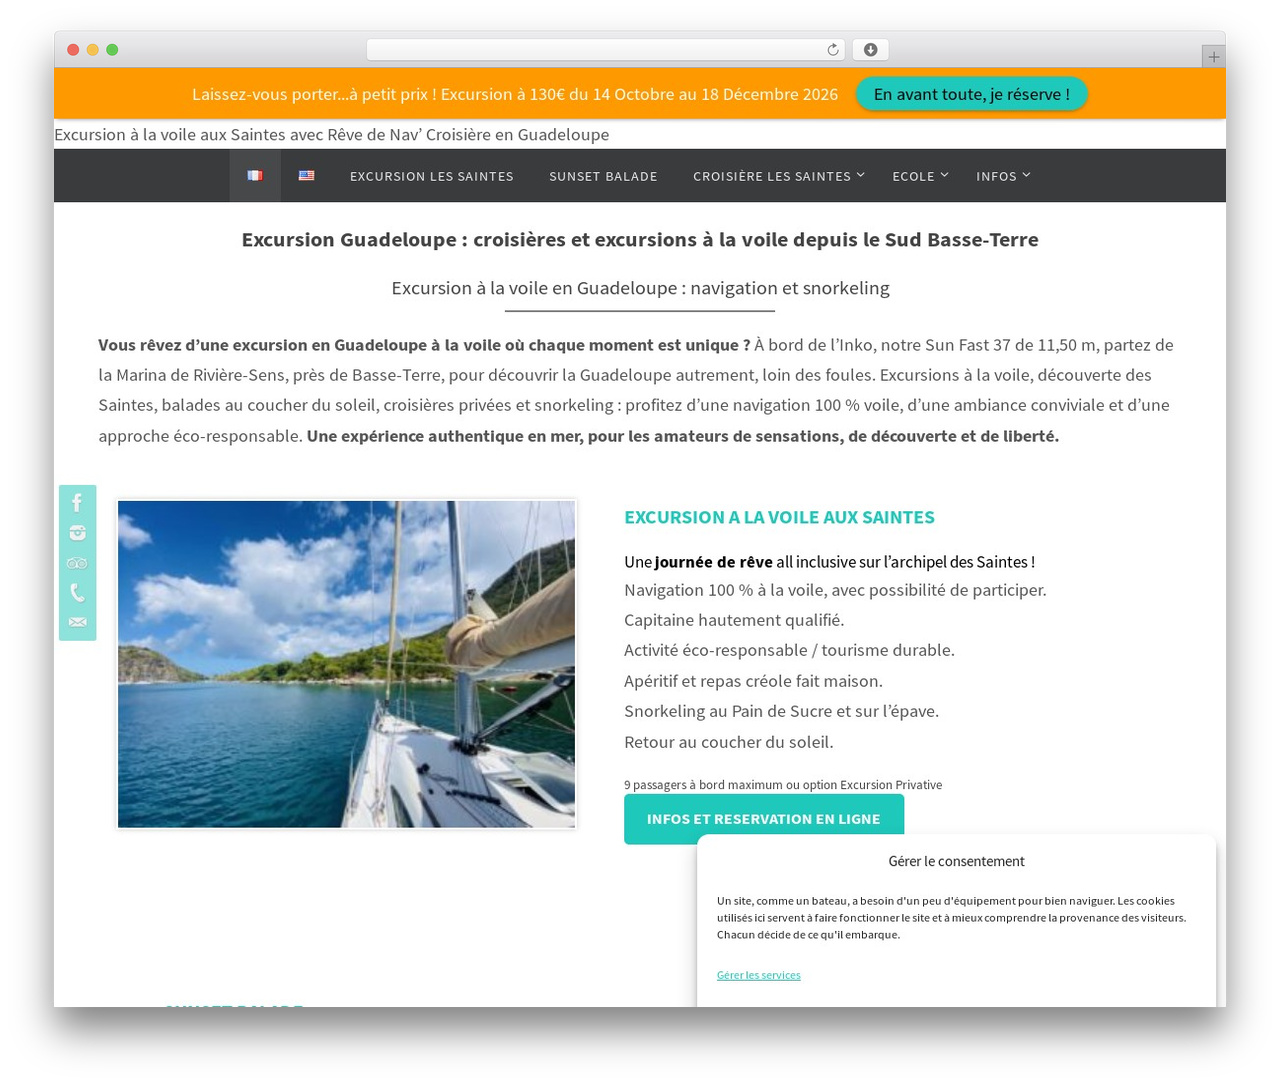Follow the 'Gérer les services' link

tap(758, 975)
